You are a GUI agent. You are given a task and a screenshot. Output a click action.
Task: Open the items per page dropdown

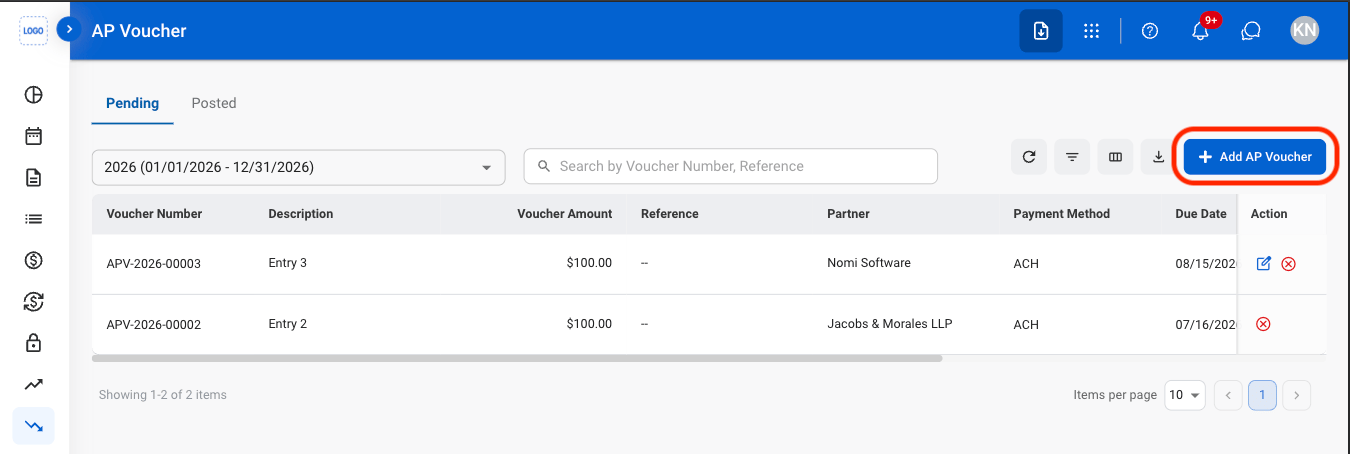pyautogui.click(x=1185, y=395)
